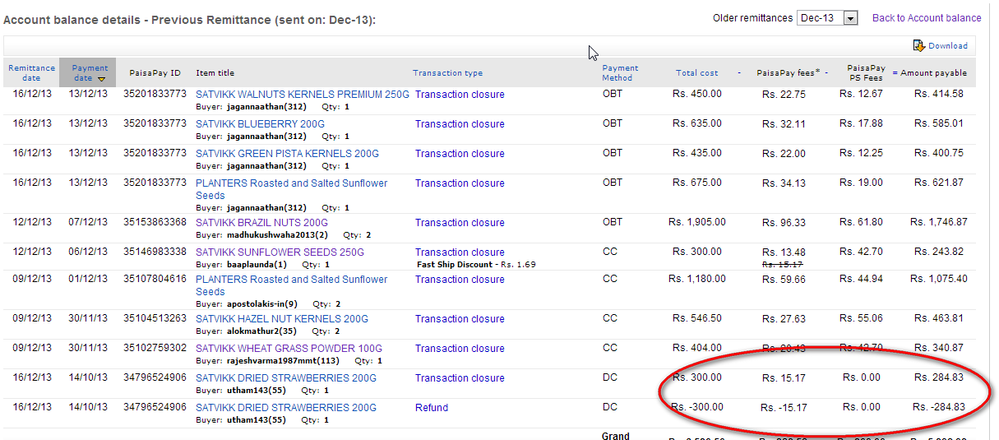Click amount payable Rs. 414.58
The image size is (999, 440).
(x=938, y=94)
